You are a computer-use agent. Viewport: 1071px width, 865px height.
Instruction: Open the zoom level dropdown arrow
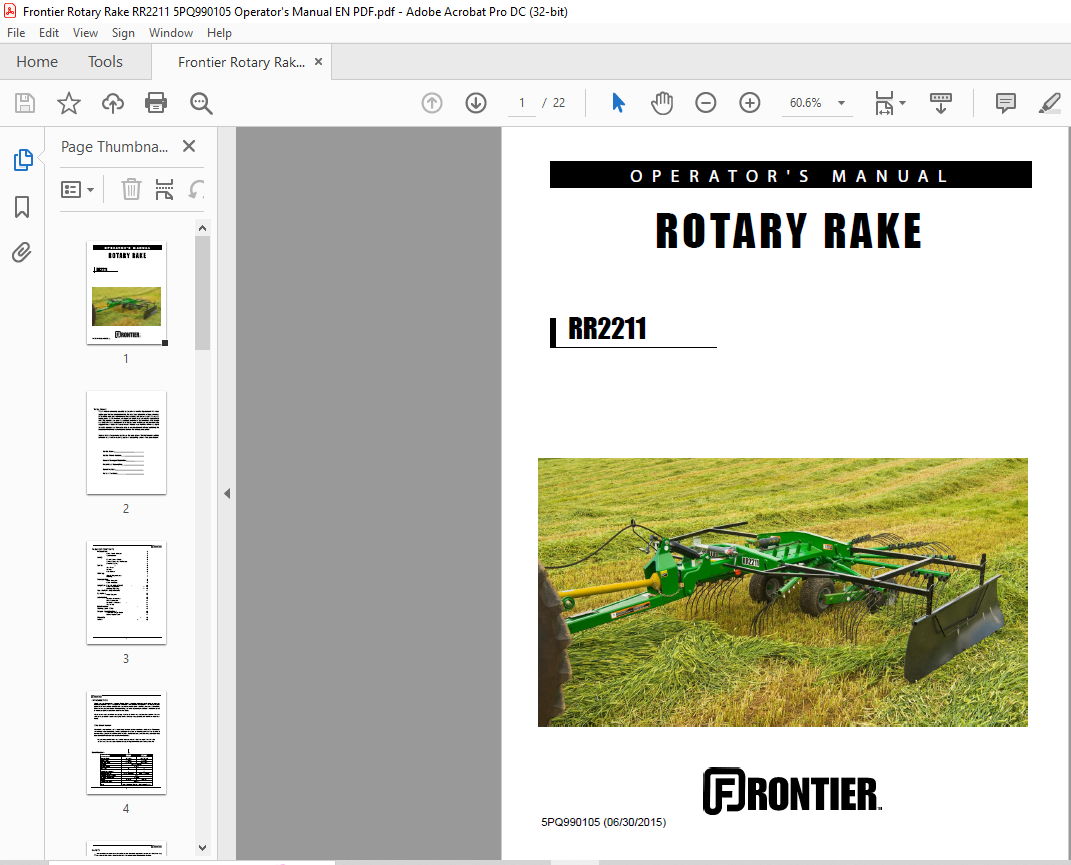842,103
